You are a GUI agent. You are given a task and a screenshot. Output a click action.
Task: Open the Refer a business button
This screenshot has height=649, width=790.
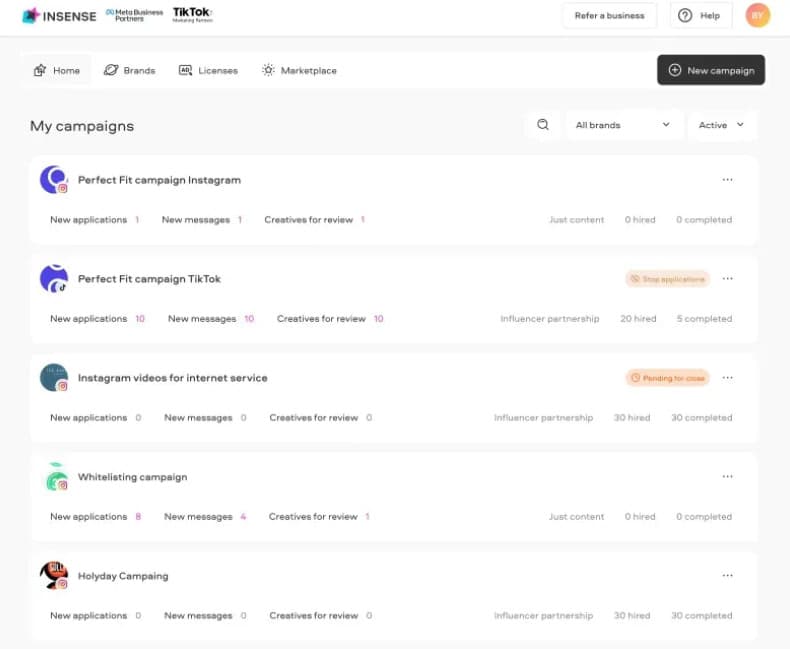pos(609,16)
